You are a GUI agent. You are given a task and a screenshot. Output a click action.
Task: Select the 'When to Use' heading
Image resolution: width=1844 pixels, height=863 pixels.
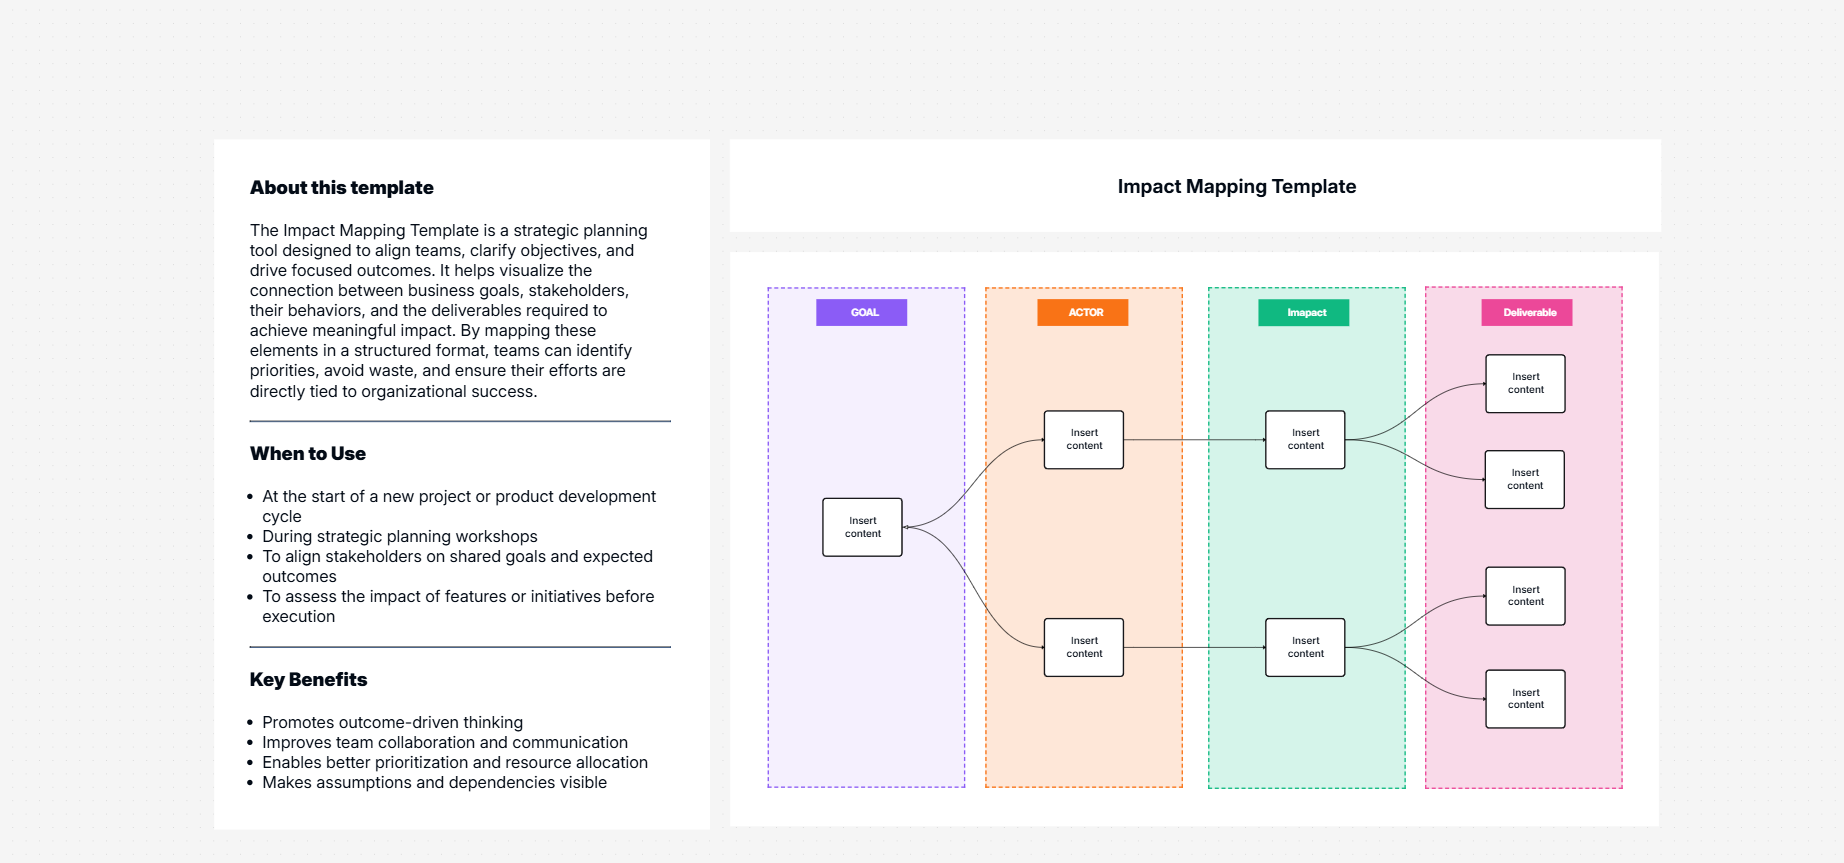tap(308, 454)
